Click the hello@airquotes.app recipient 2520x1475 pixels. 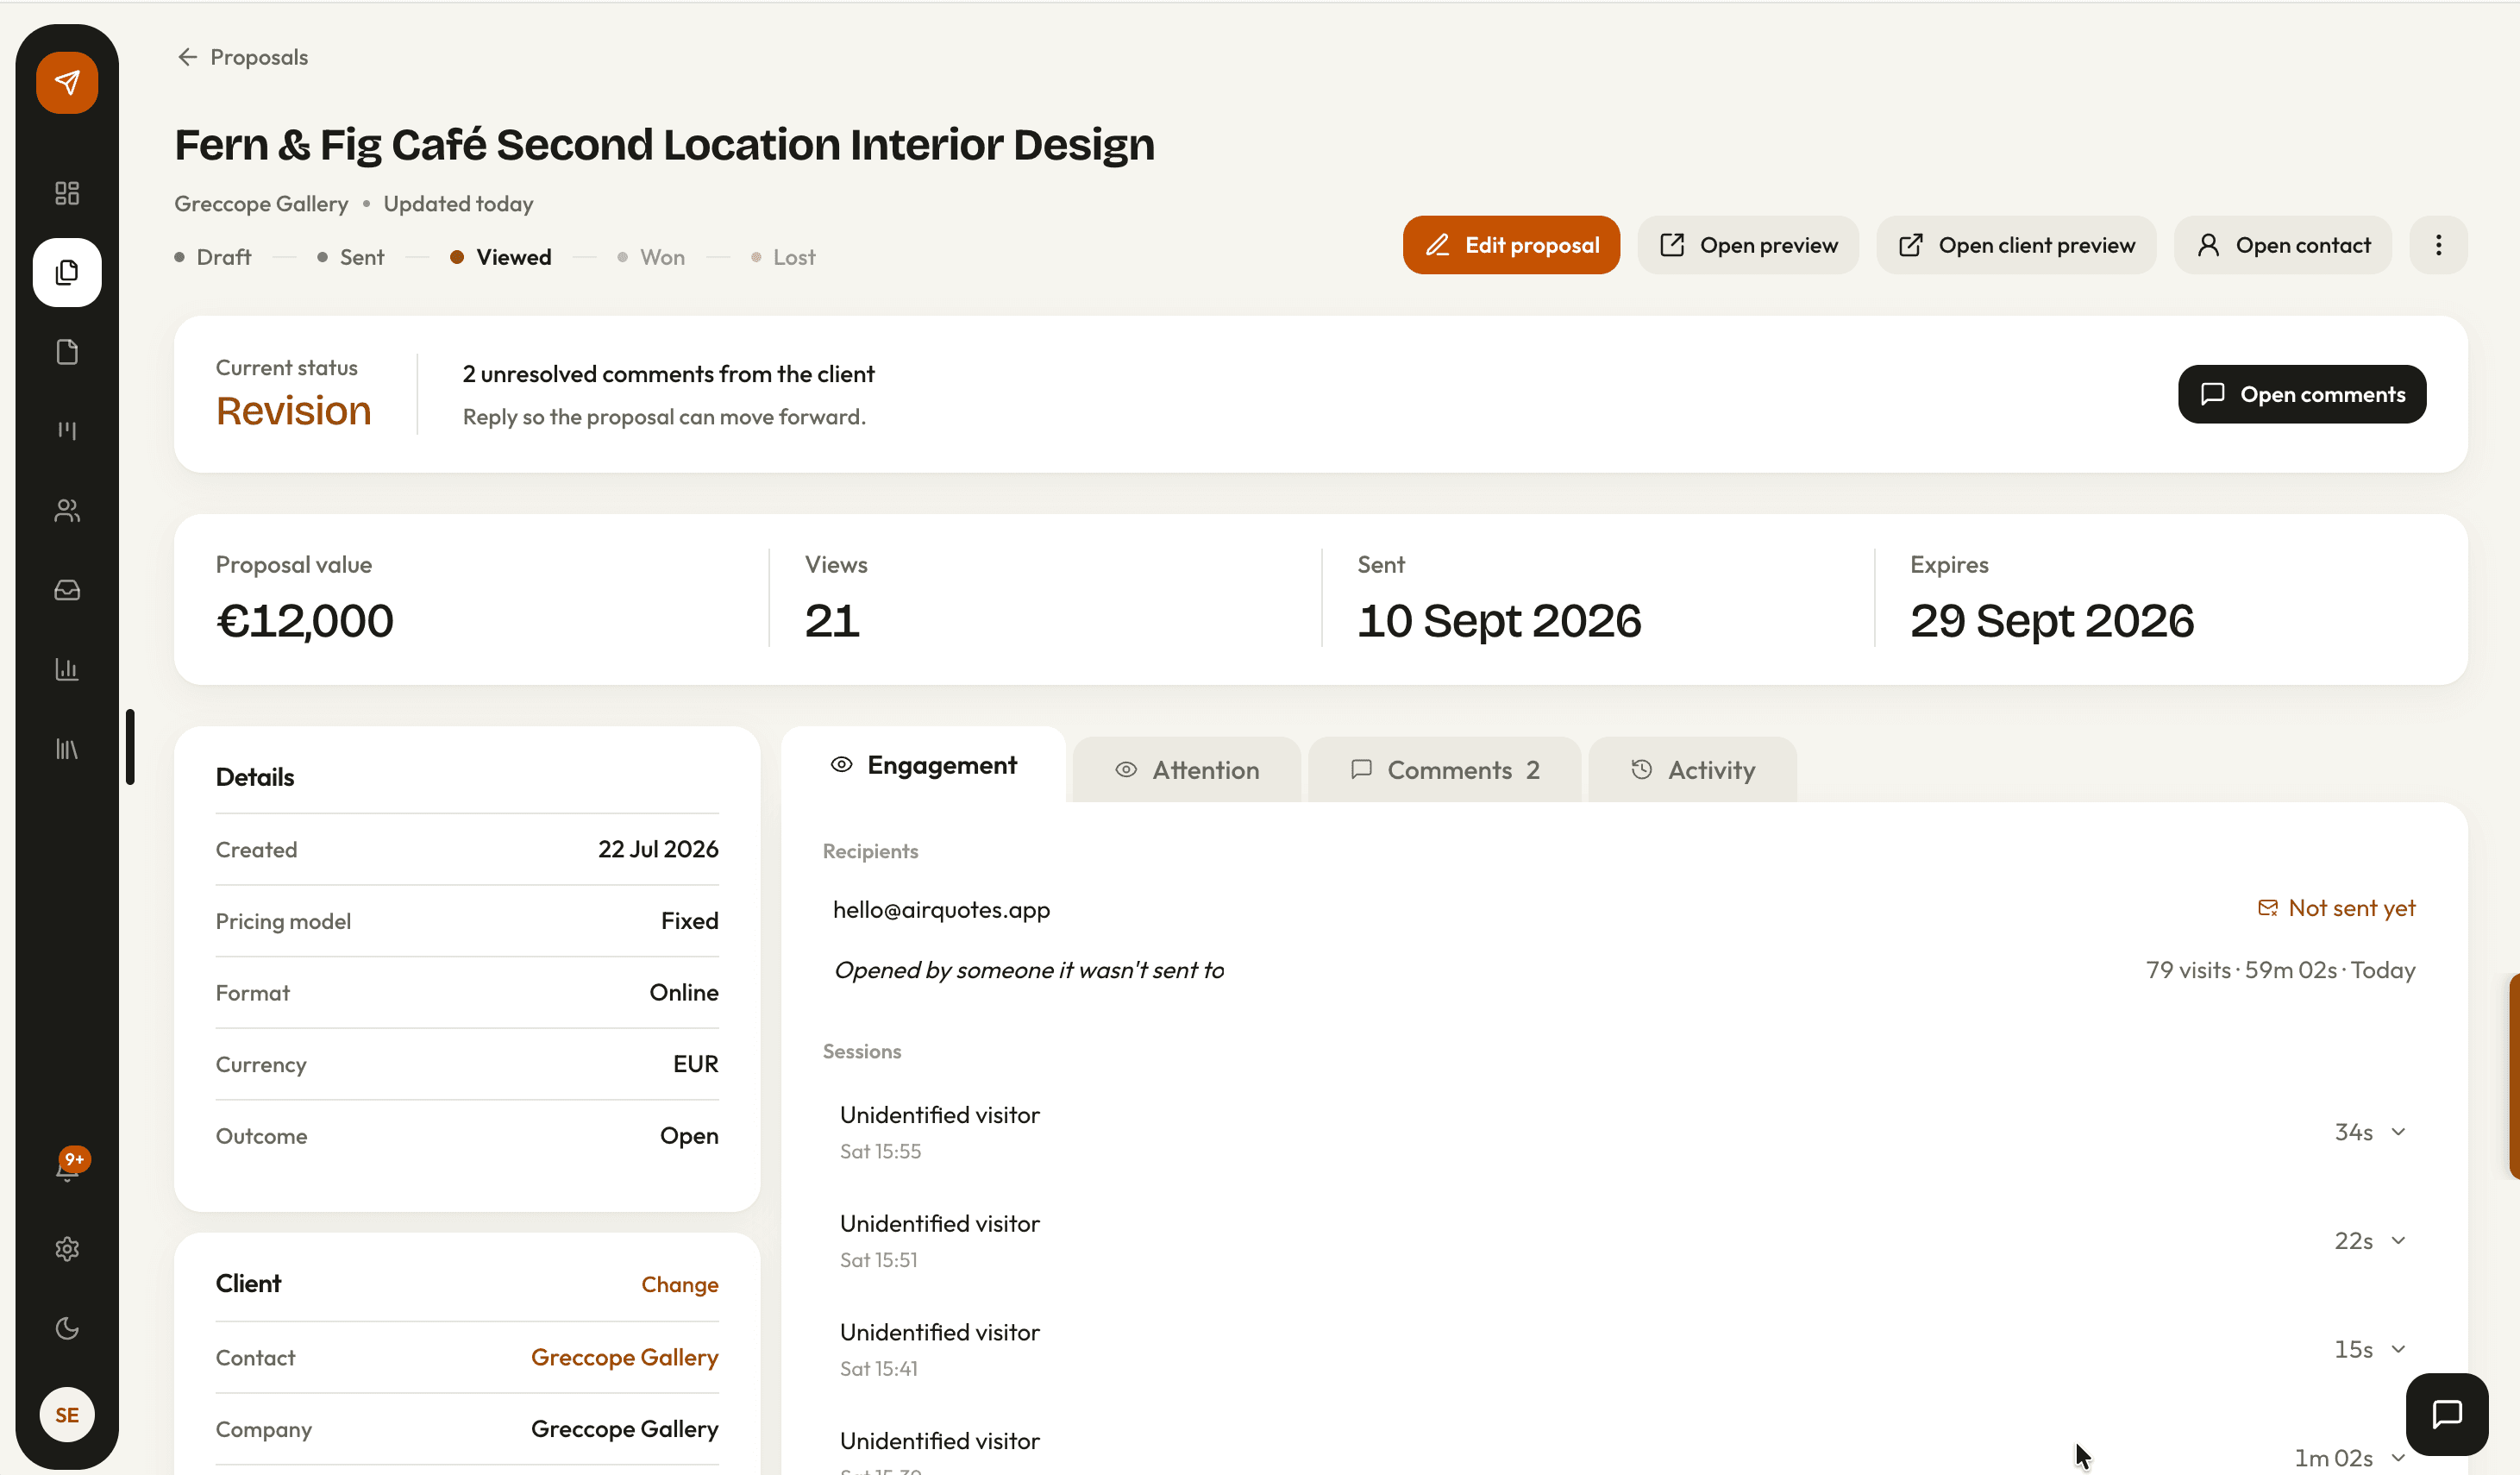[x=941, y=910]
